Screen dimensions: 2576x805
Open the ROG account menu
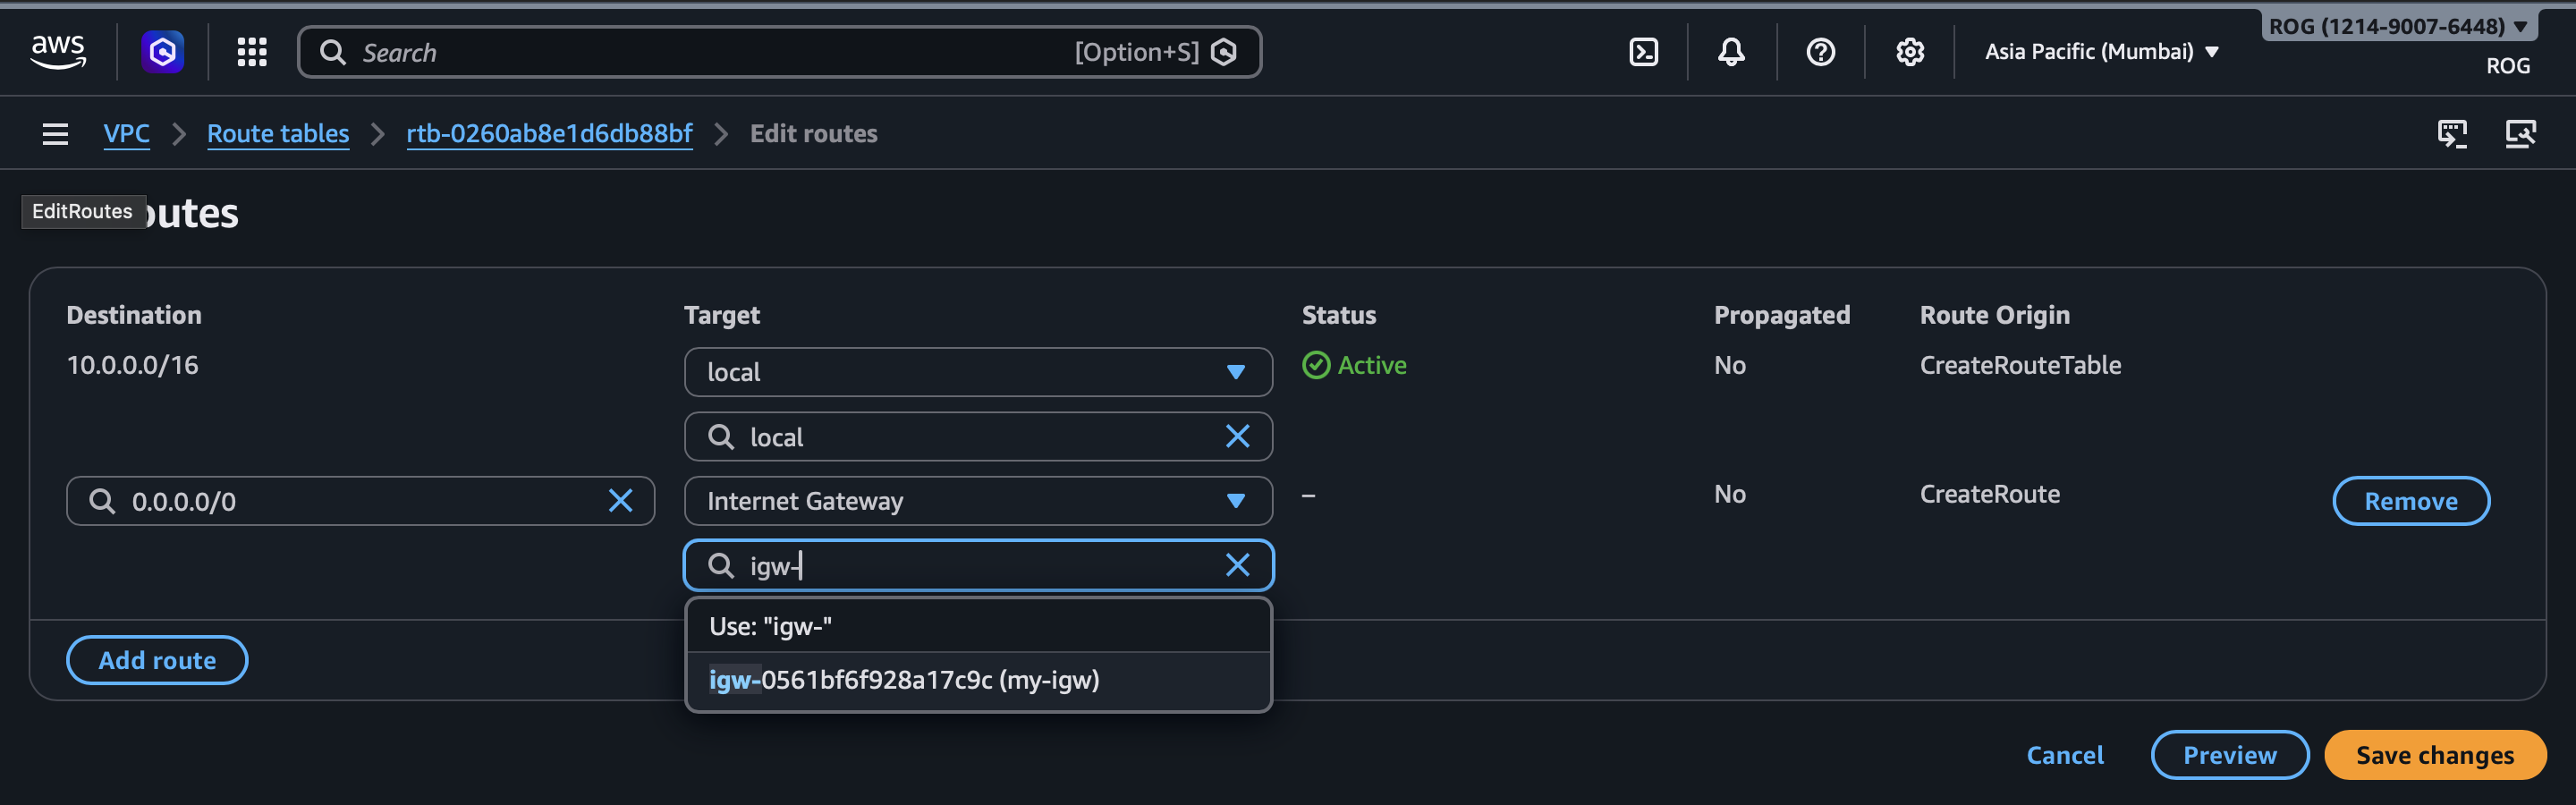tap(2397, 26)
